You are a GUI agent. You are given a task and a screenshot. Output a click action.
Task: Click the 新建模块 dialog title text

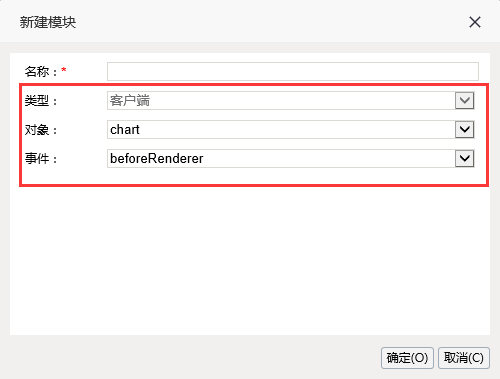48,22
